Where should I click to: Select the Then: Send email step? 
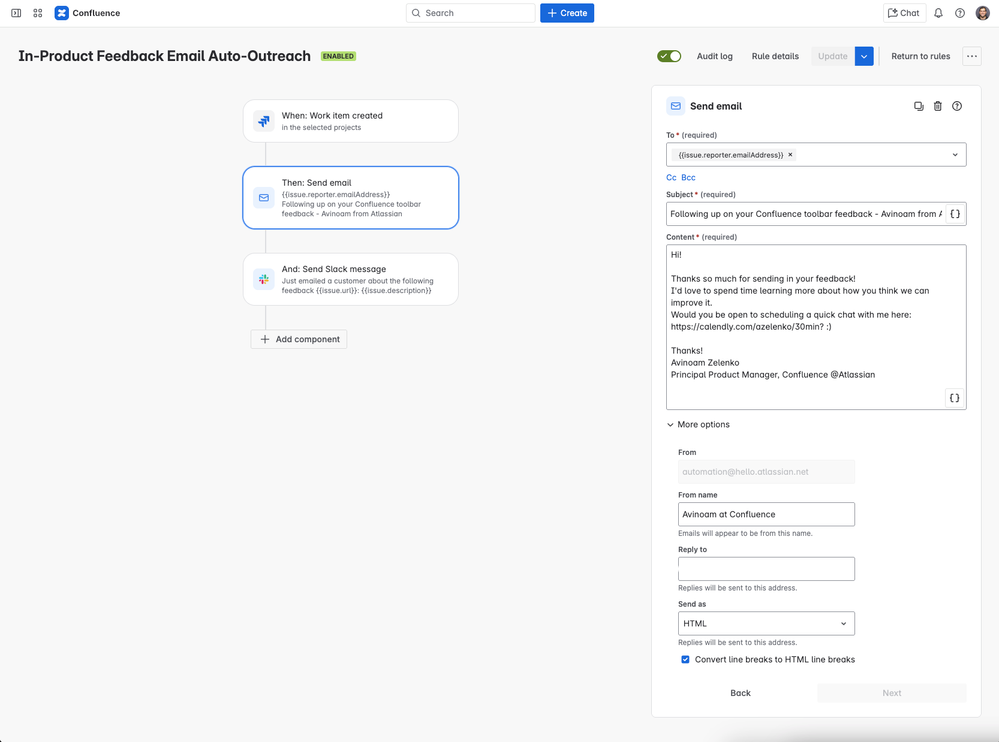pos(350,197)
